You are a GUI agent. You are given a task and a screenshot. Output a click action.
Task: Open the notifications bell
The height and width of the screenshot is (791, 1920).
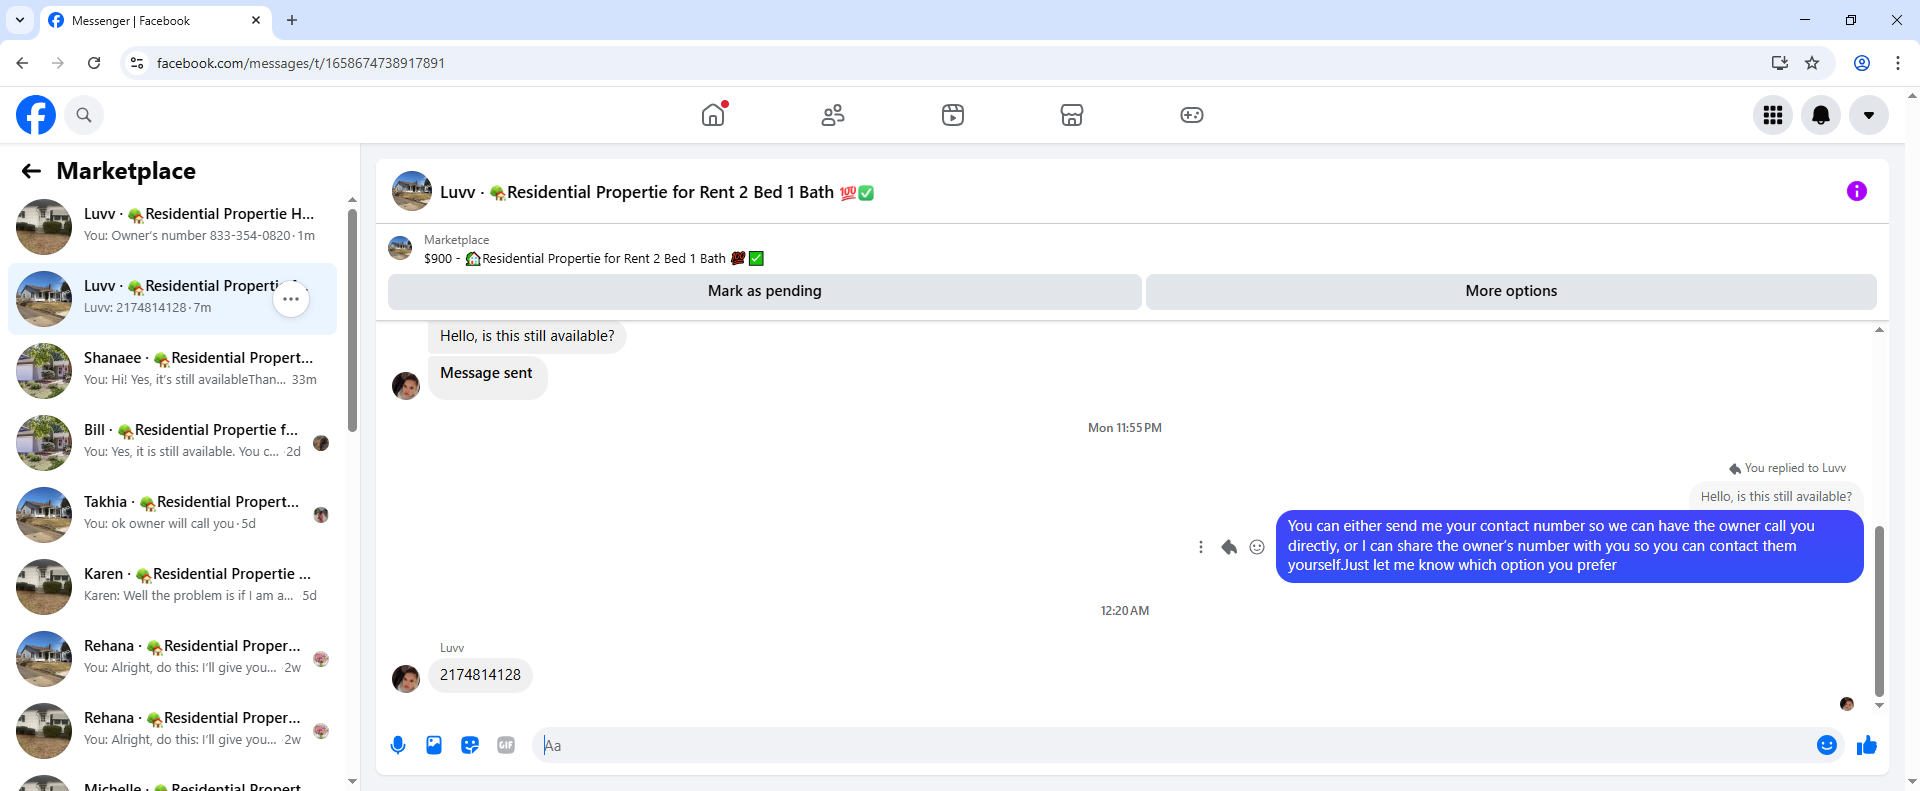1821,115
